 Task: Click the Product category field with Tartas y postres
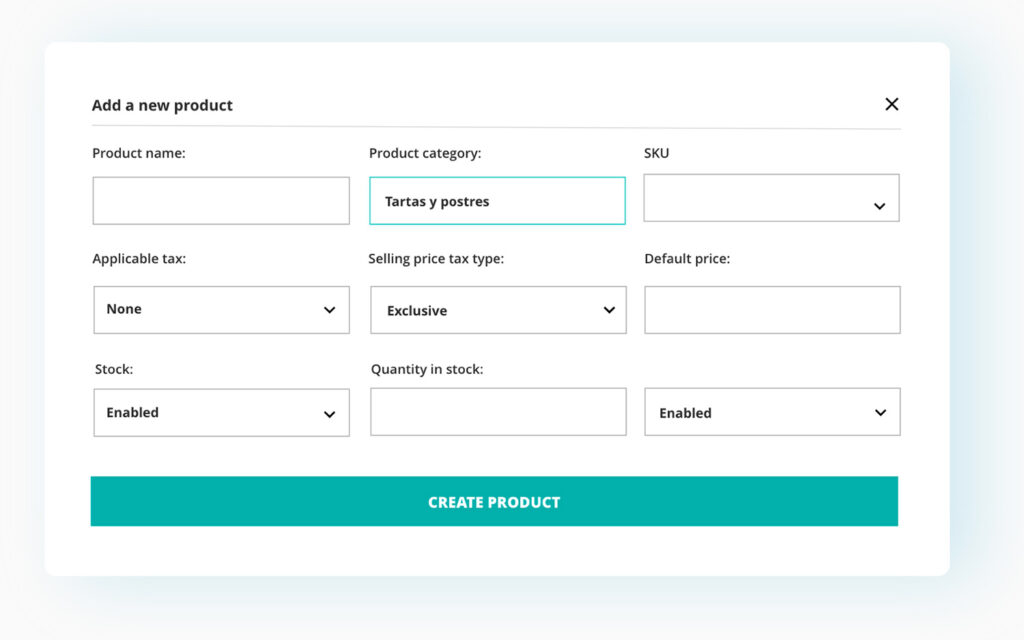497,201
